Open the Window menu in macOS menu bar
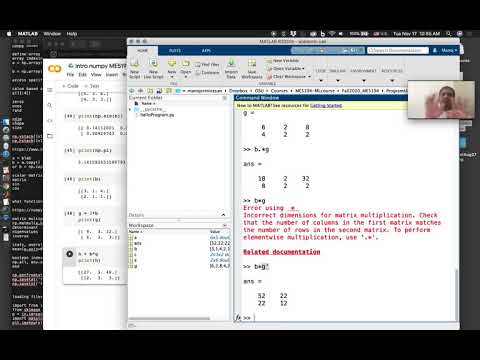This screenshot has width=480, height=360. point(52,34)
